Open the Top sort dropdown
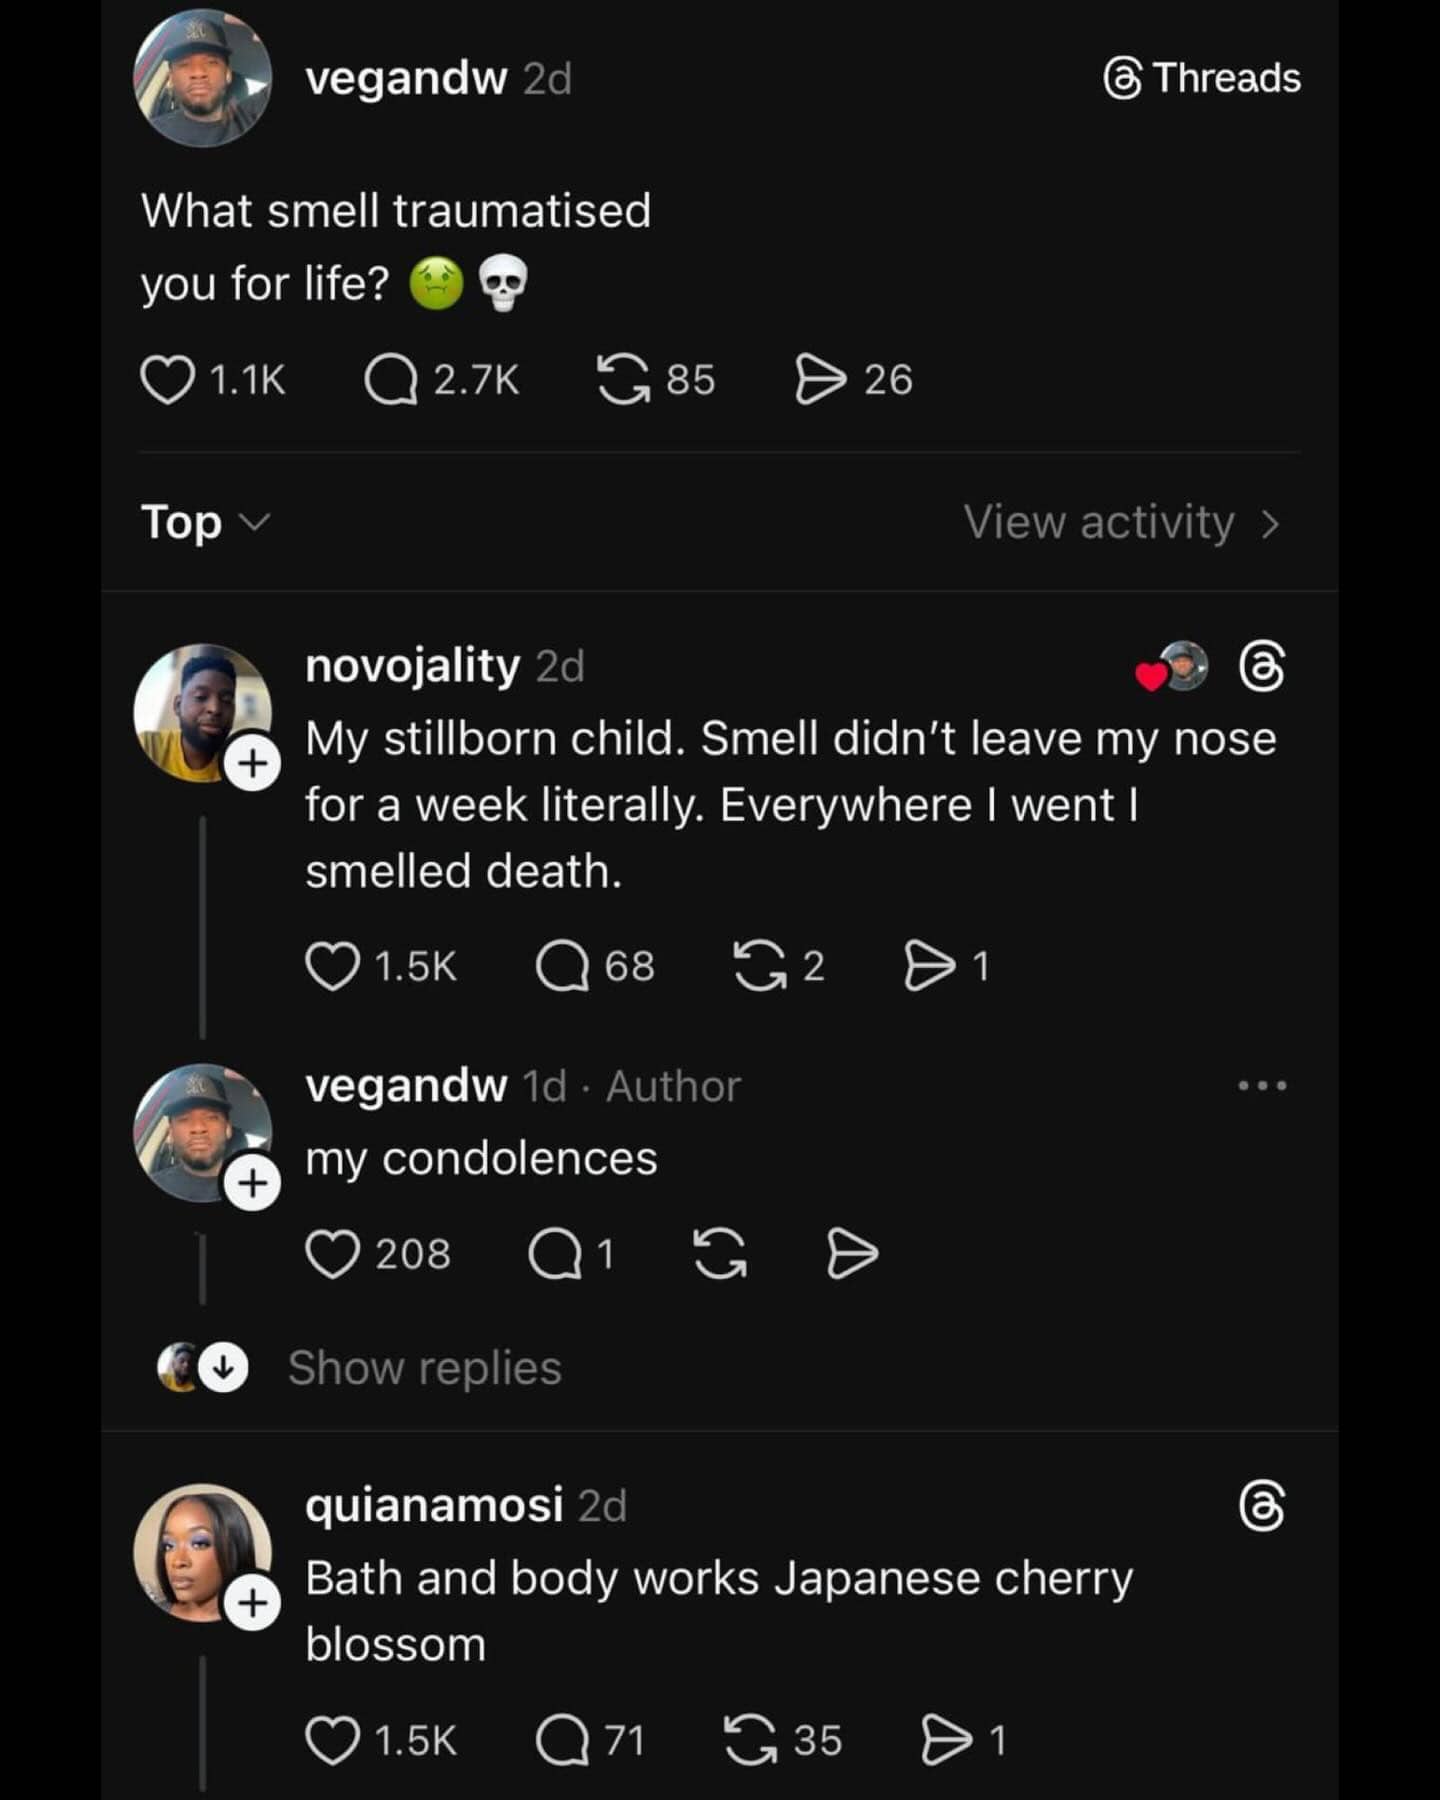This screenshot has height=1800, width=1440. (x=205, y=523)
